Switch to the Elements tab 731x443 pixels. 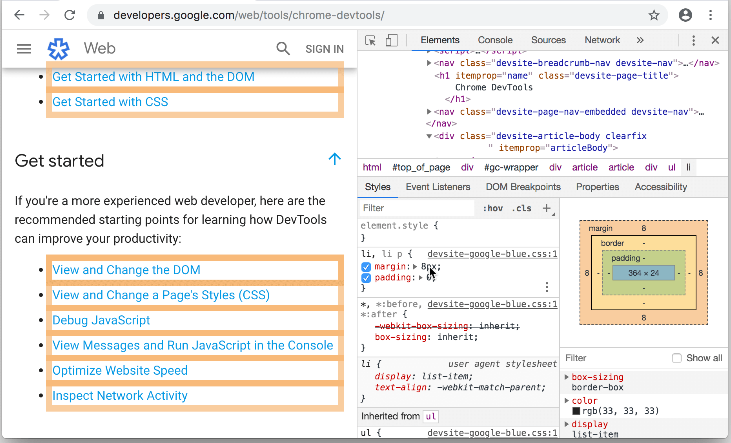tap(440, 40)
